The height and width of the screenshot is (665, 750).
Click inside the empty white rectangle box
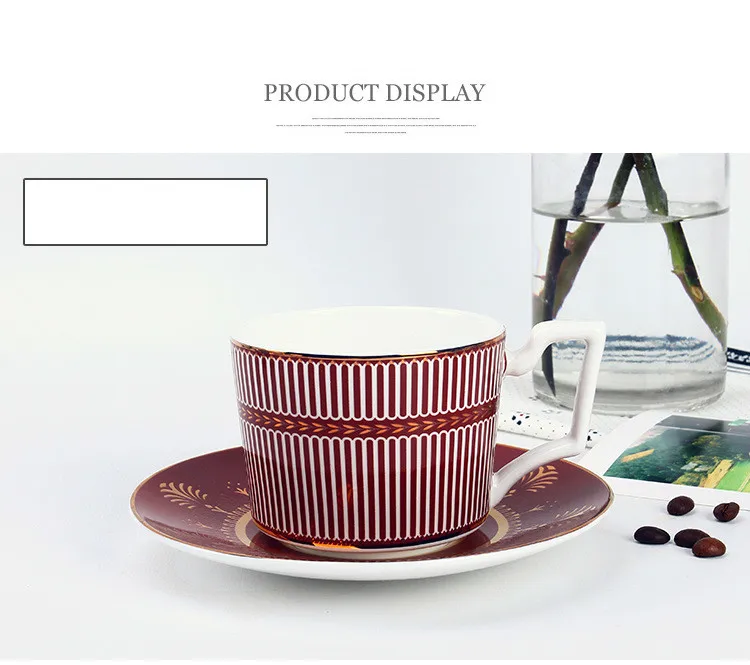(145, 212)
